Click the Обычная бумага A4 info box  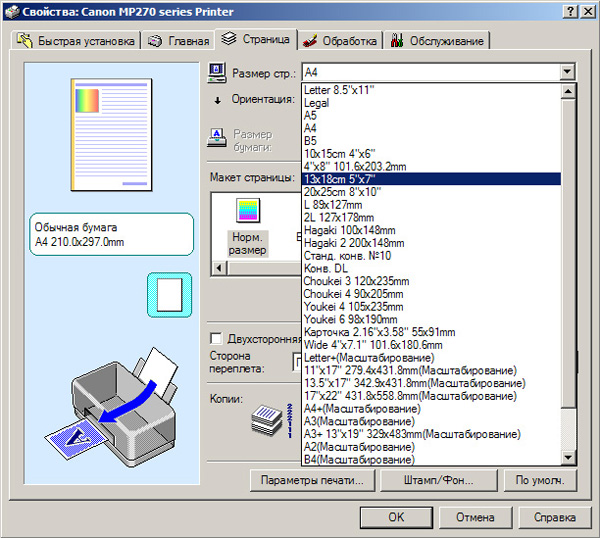(111, 234)
